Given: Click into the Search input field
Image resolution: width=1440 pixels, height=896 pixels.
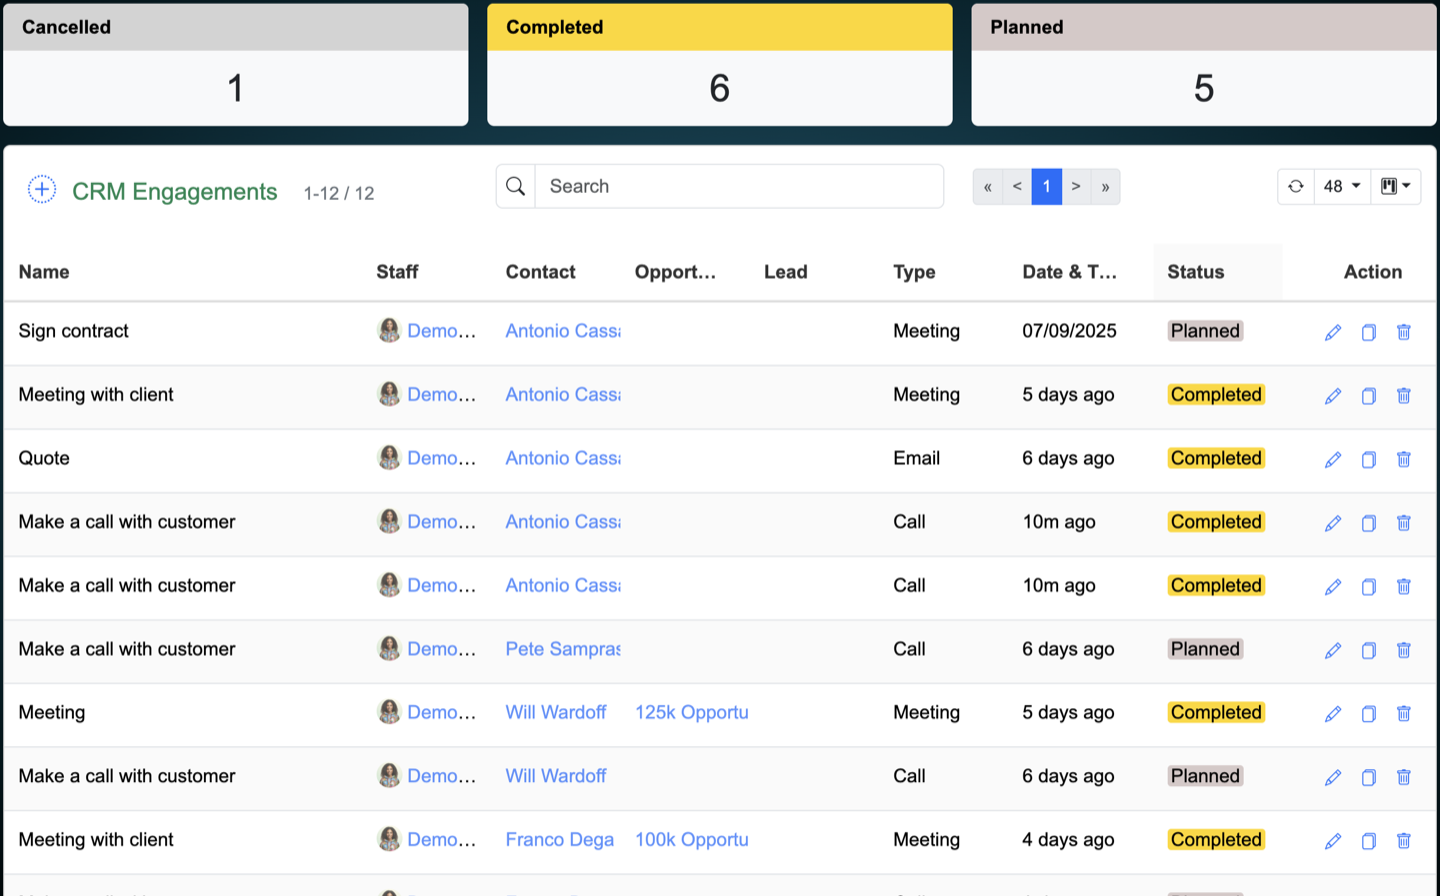Looking at the screenshot, I should 738,187.
